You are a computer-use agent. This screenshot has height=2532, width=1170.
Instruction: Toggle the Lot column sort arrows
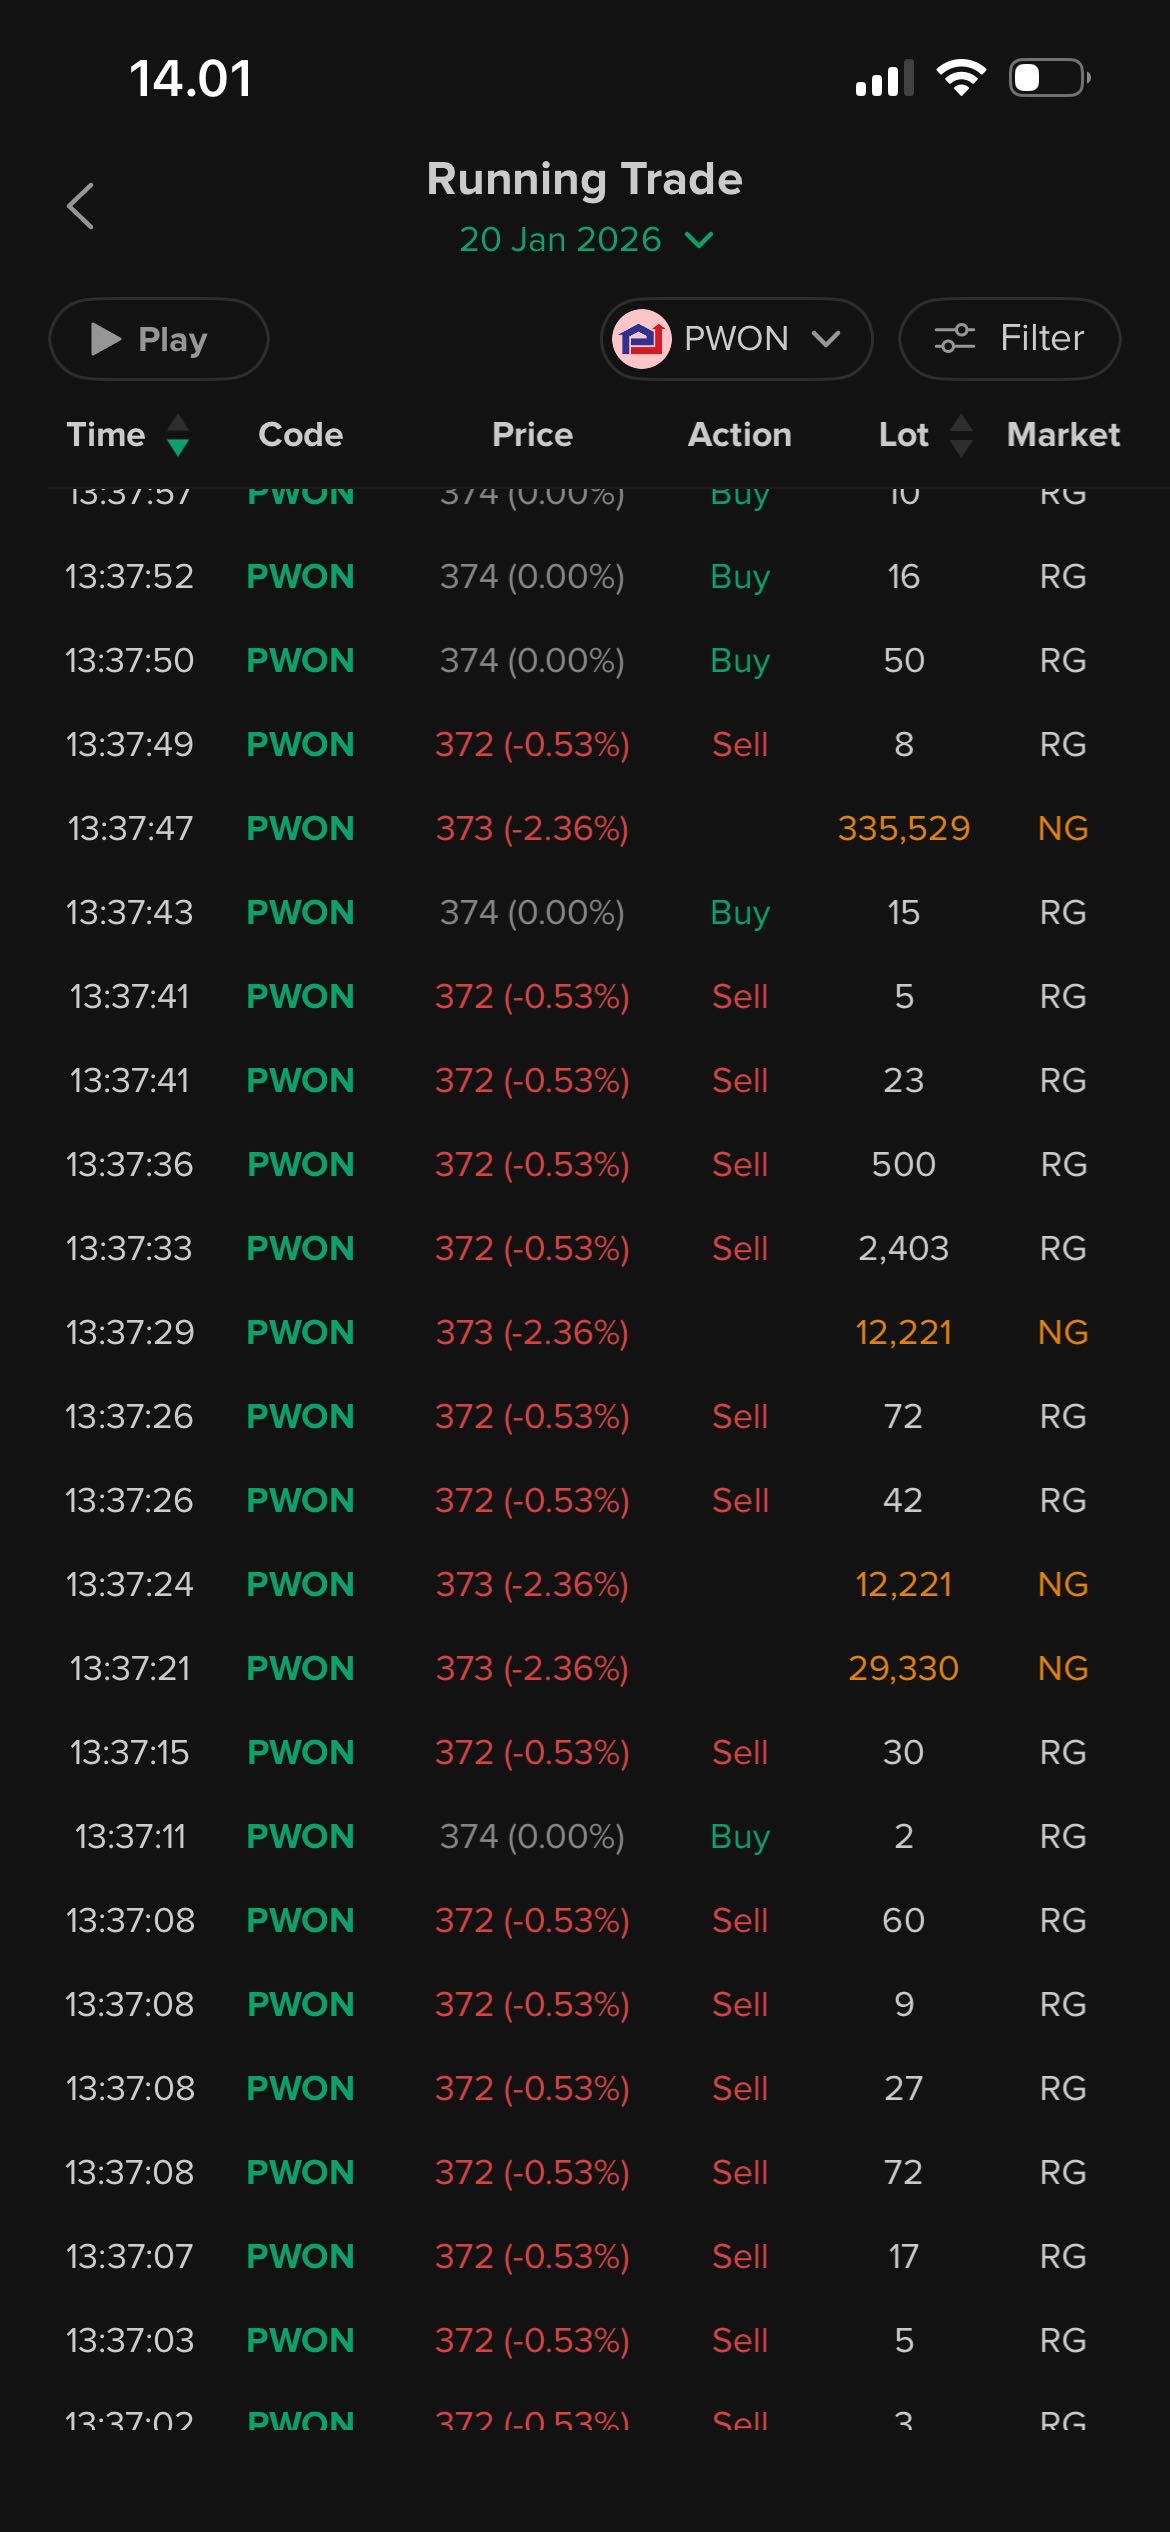pos(961,435)
